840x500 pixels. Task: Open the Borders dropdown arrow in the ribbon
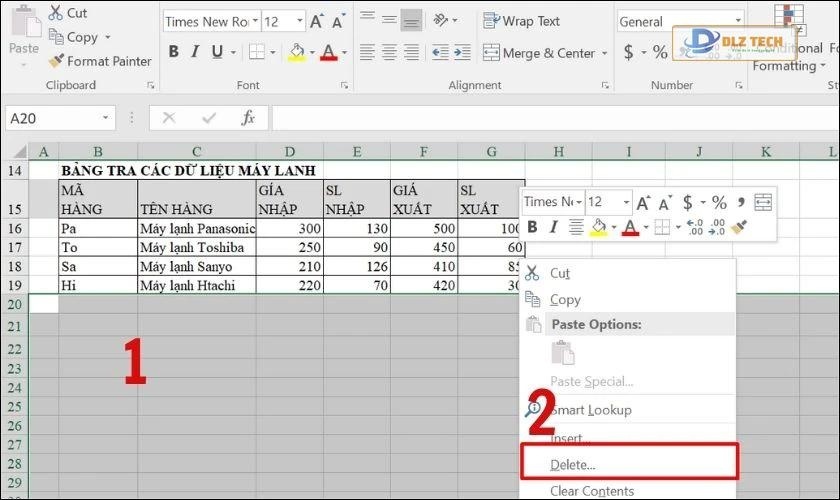coord(273,53)
